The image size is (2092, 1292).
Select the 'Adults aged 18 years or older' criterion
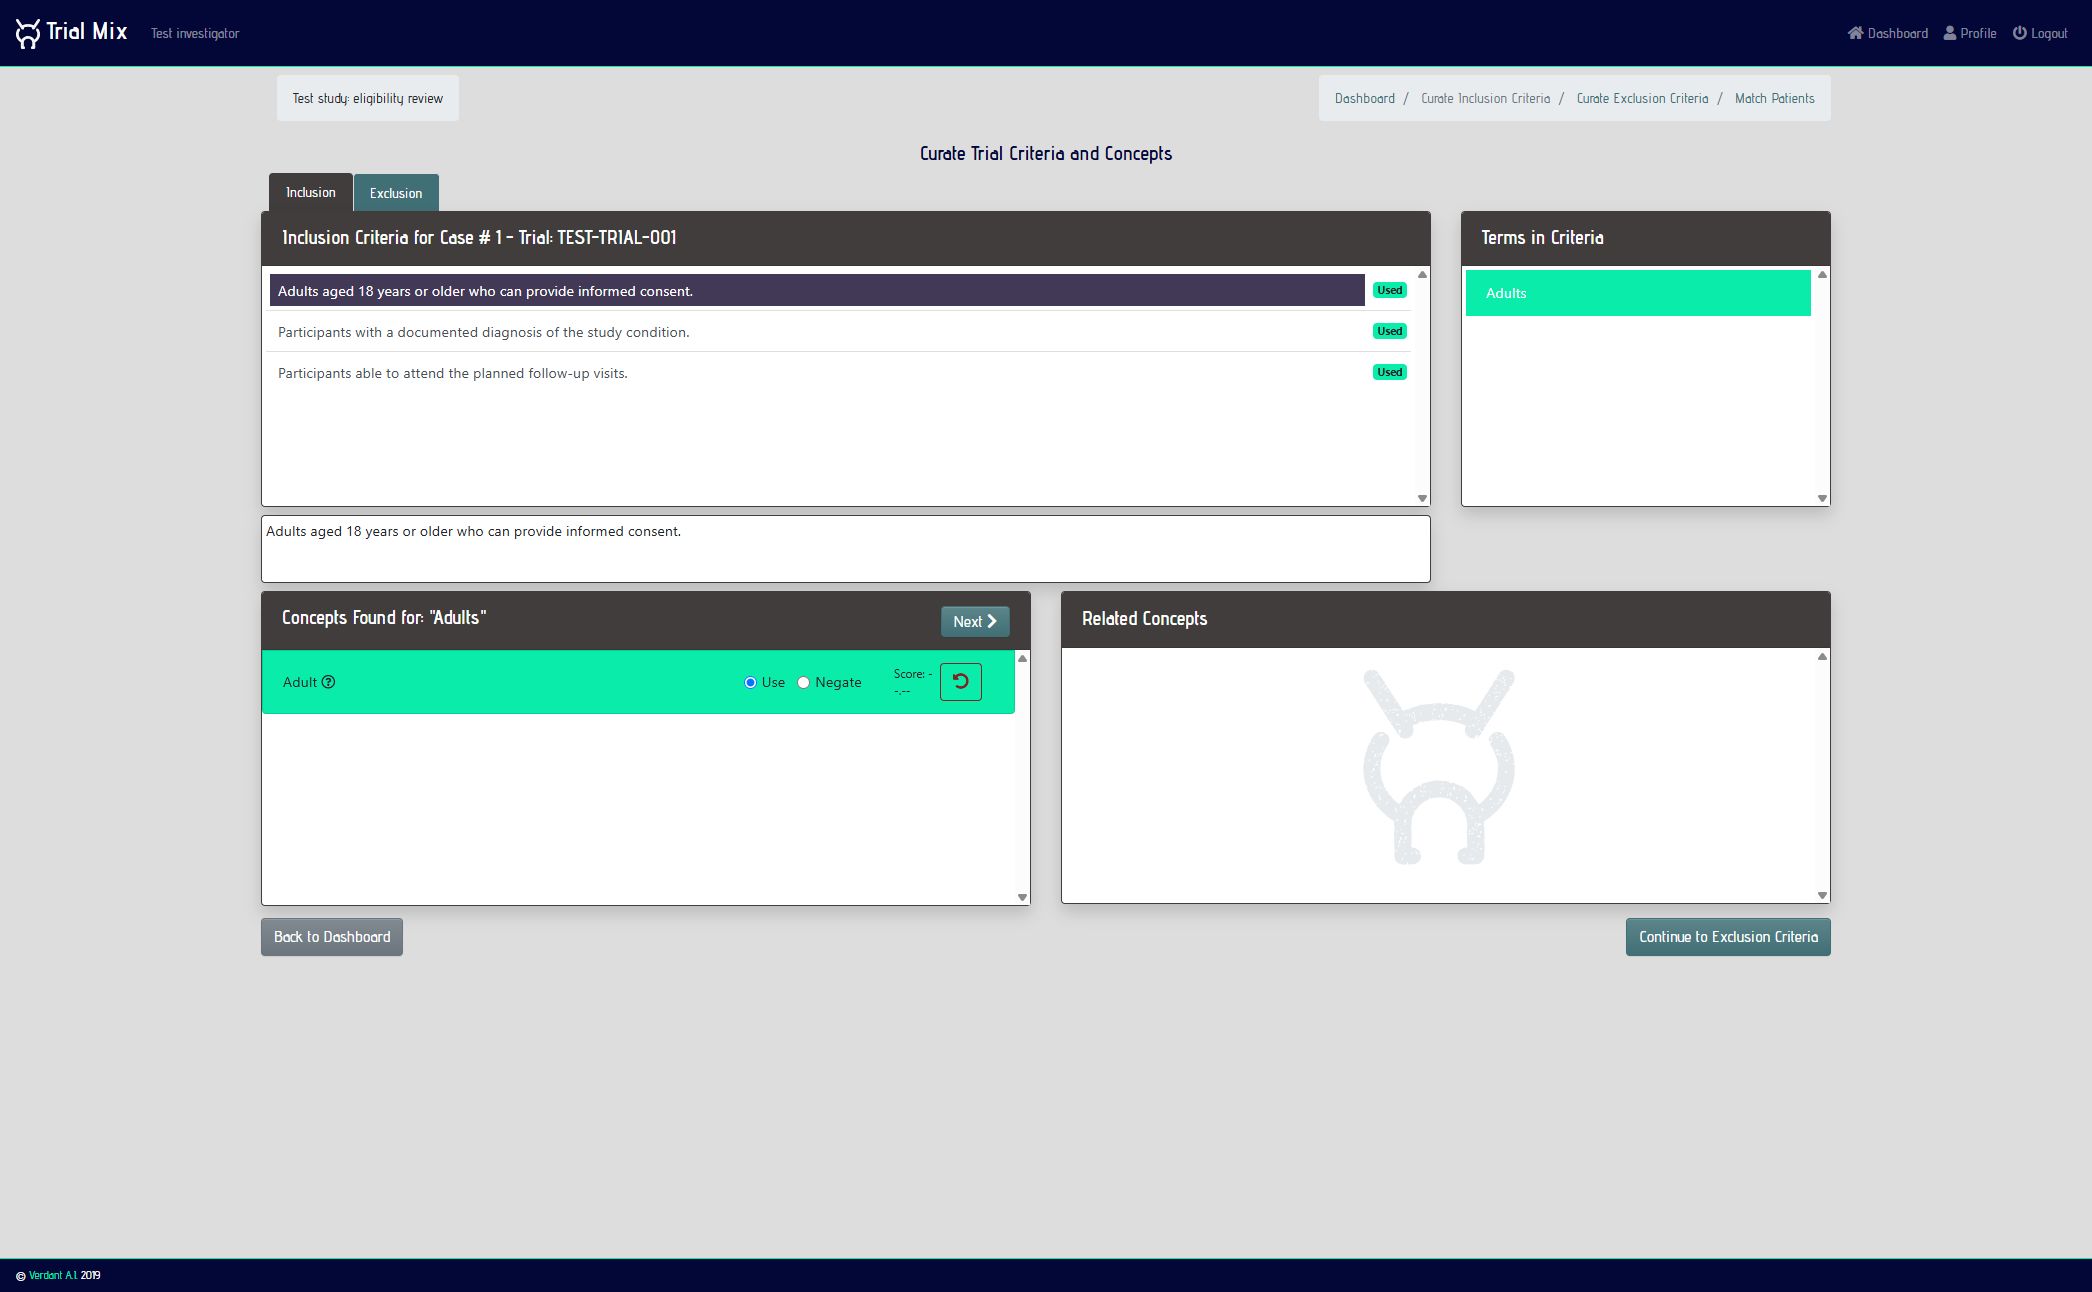coord(817,290)
